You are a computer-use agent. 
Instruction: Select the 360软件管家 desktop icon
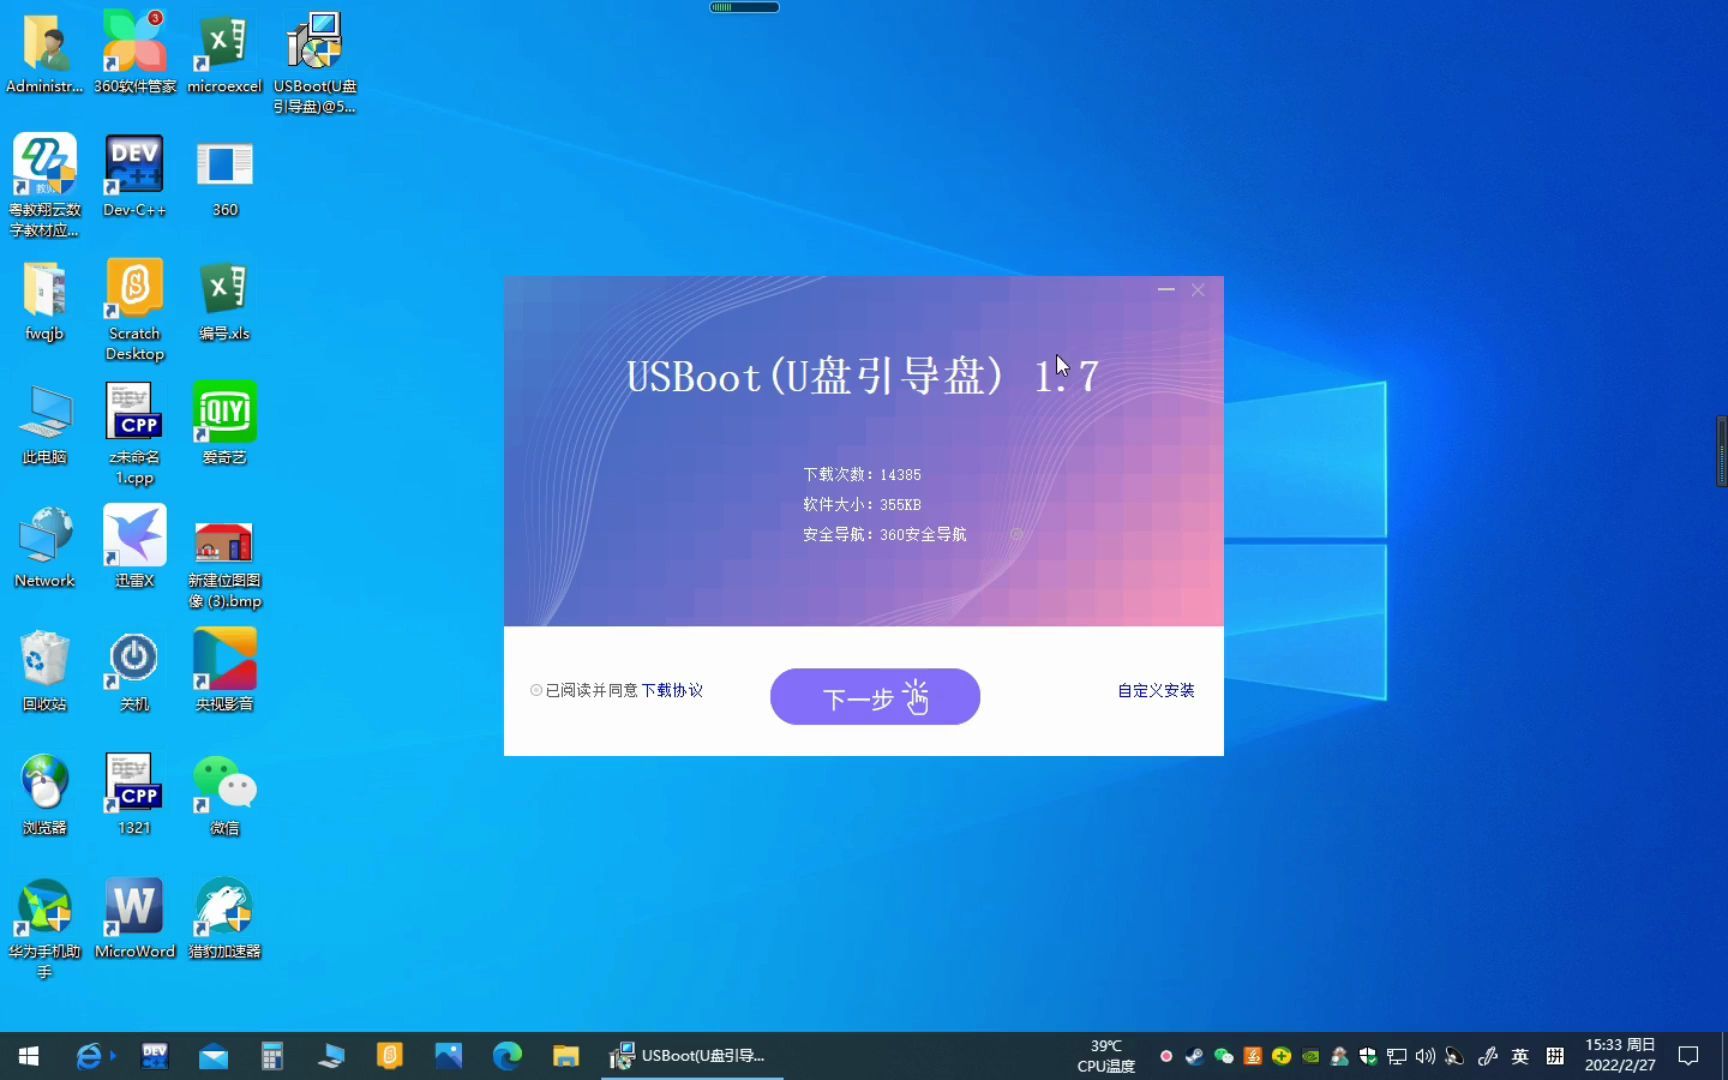coord(135,55)
